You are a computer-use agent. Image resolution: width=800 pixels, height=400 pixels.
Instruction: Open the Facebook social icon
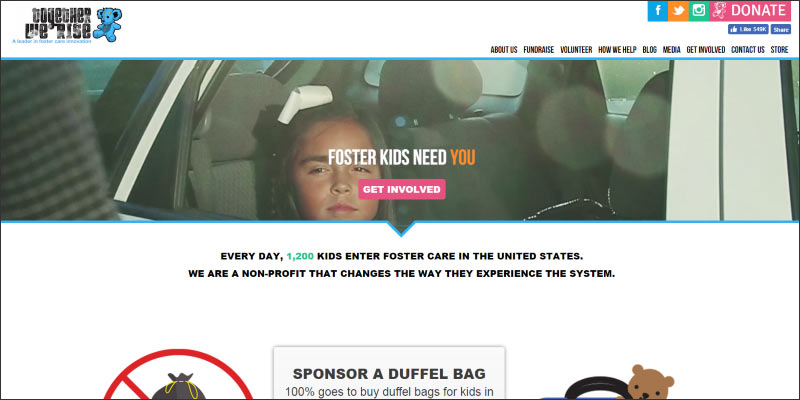658,11
